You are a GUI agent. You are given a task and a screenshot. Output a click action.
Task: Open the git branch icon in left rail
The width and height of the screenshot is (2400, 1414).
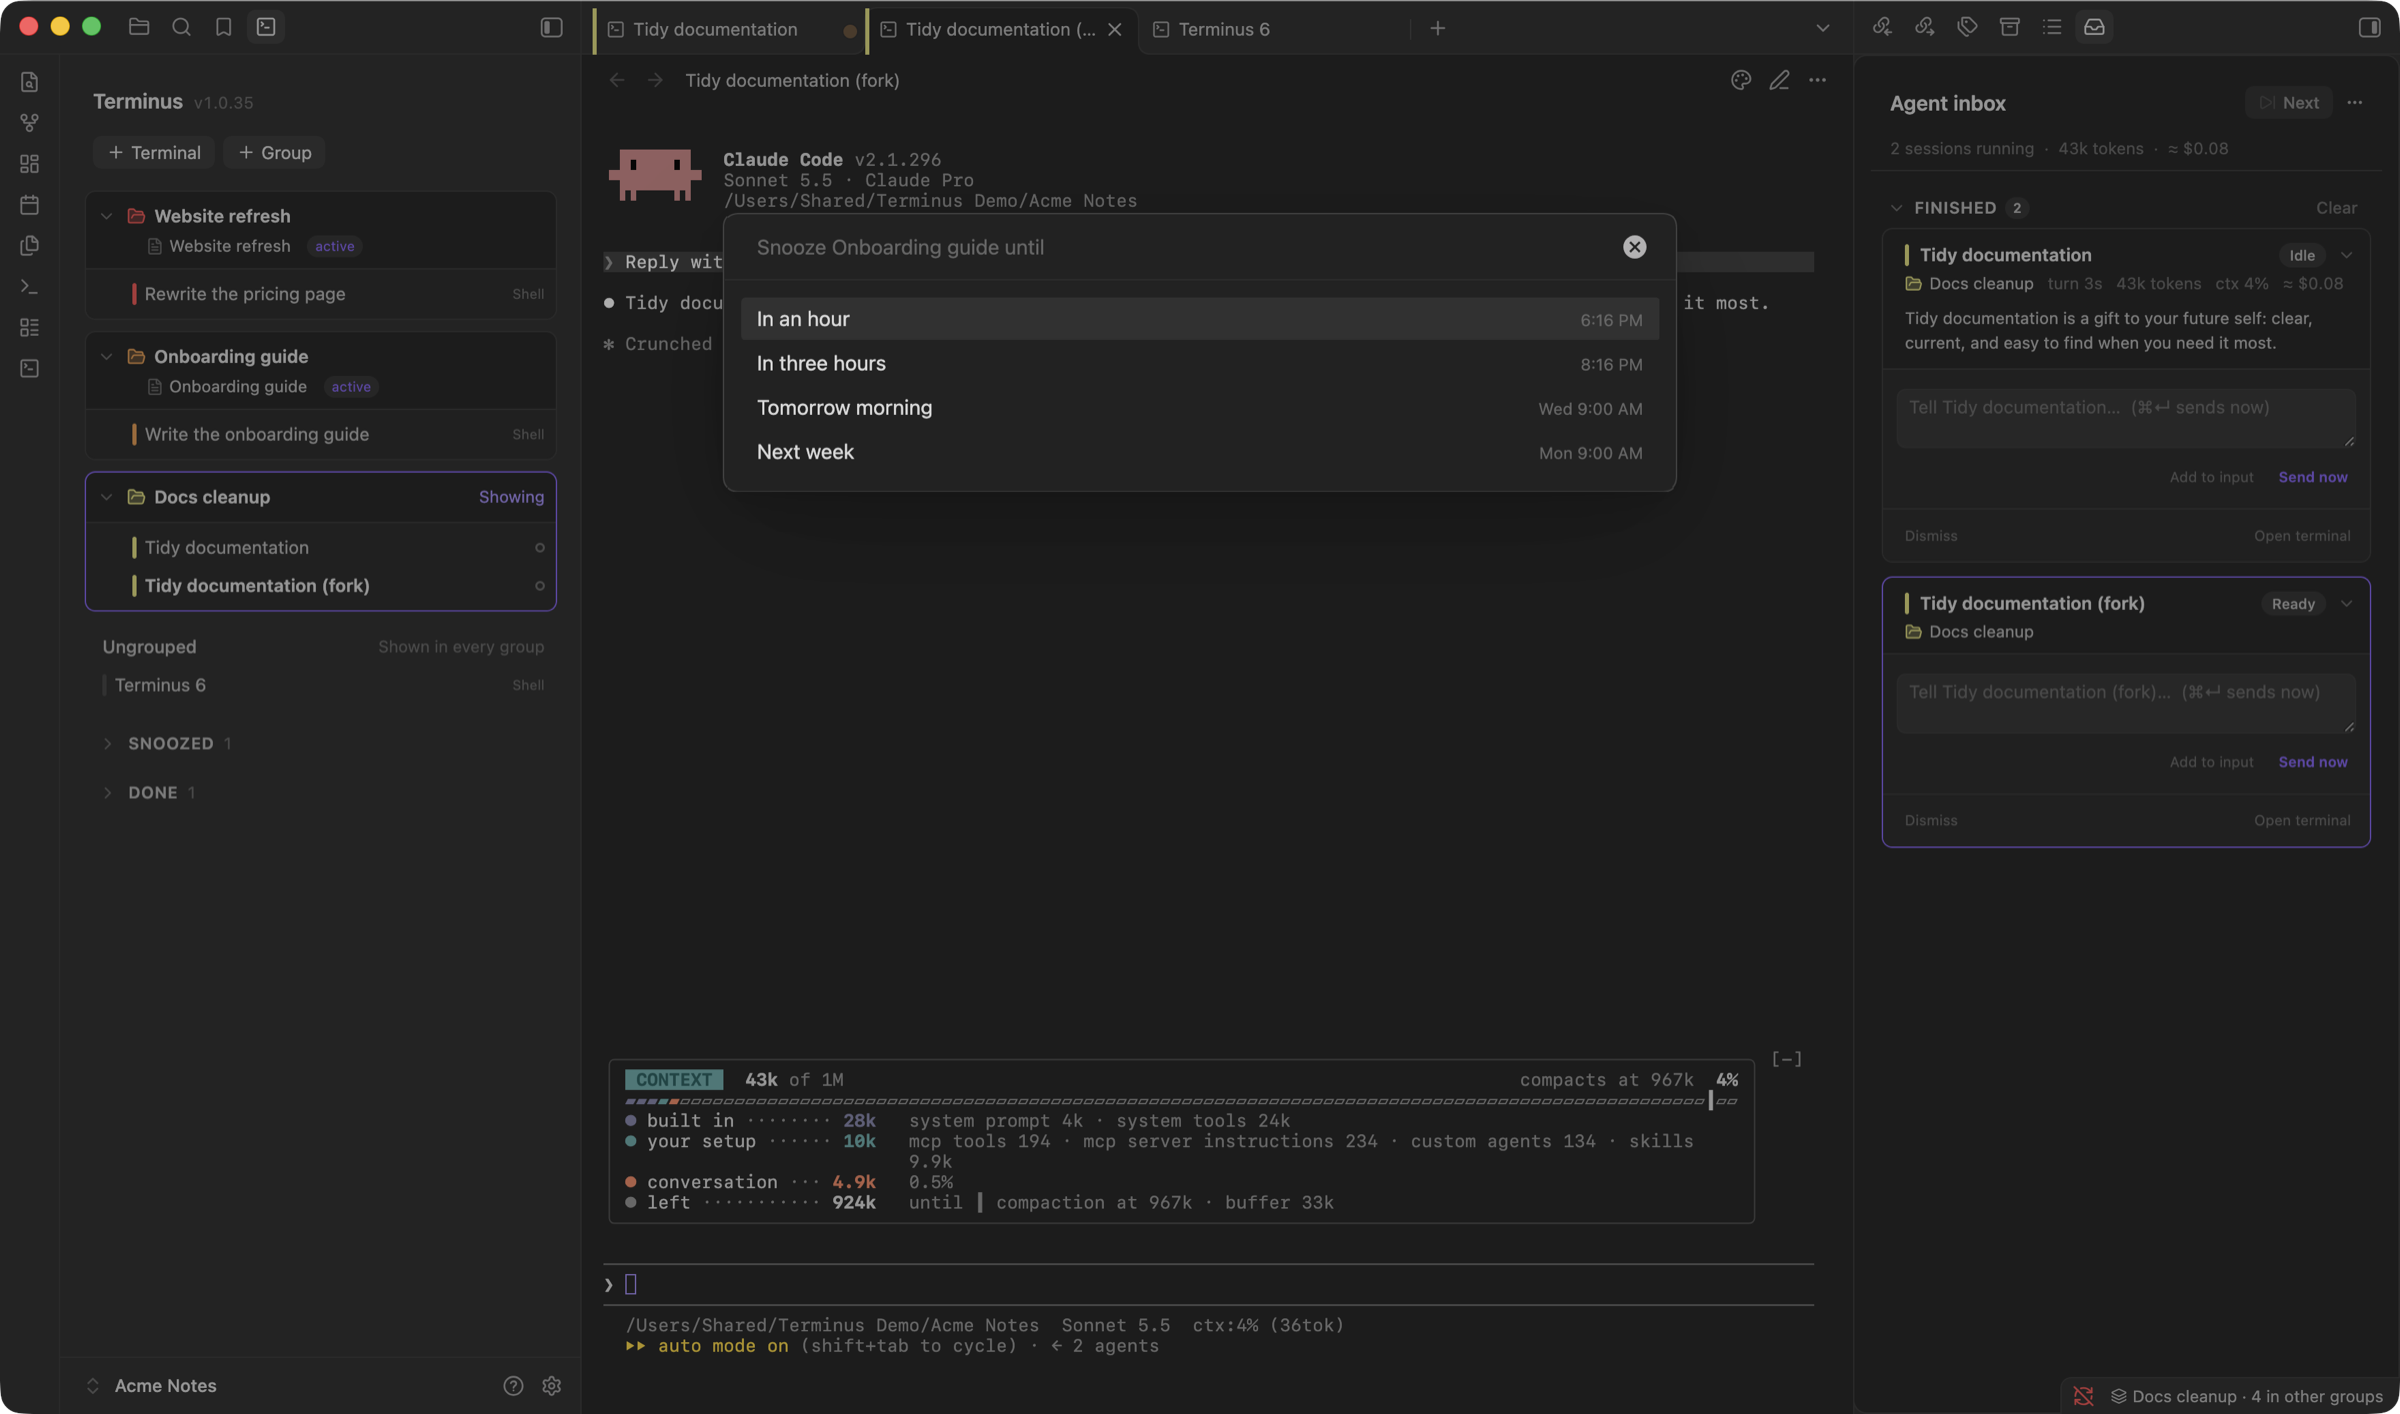tap(29, 123)
